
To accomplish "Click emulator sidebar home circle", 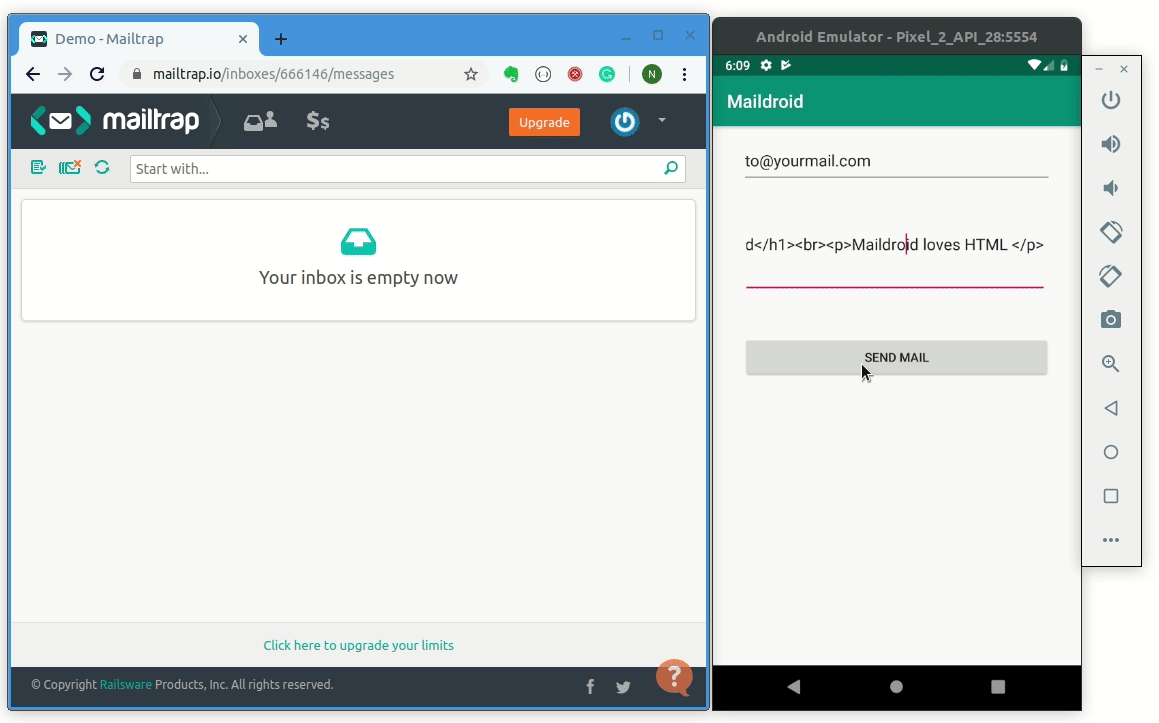I will (1110, 452).
